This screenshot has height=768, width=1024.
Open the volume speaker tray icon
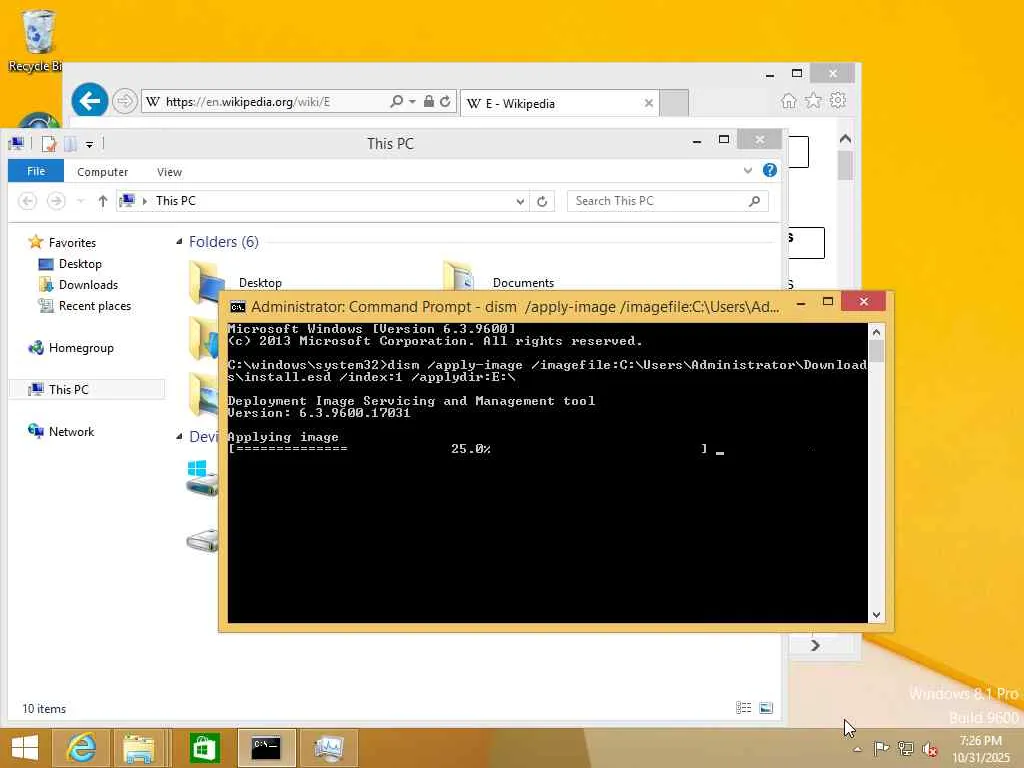pyautogui.click(x=930, y=749)
